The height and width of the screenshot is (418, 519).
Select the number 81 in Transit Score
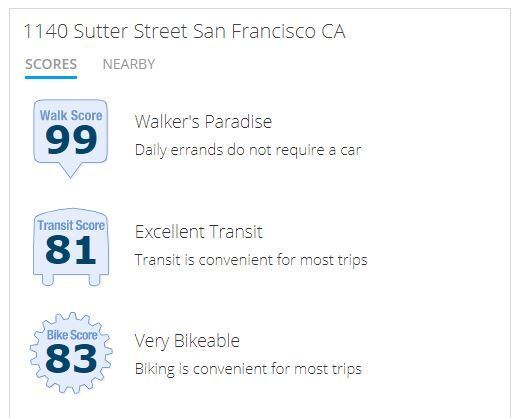[x=71, y=250]
